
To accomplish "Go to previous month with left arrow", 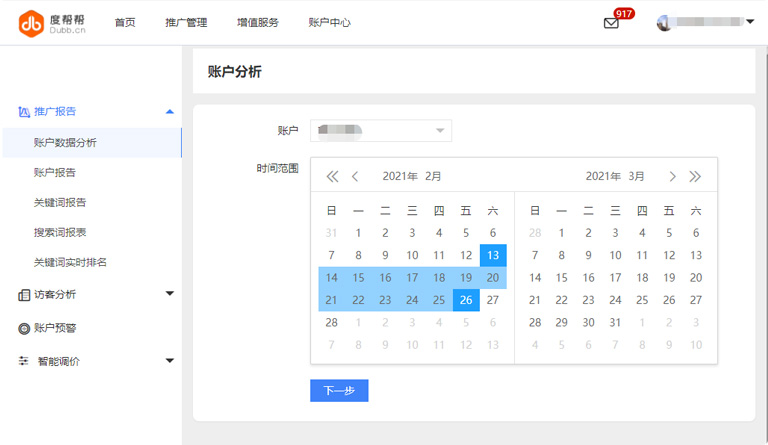I will [355, 177].
